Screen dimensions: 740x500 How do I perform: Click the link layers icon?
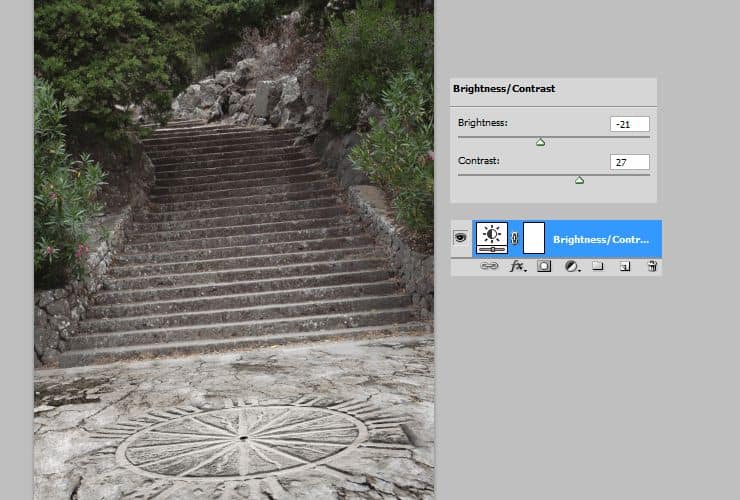[490, 267]
